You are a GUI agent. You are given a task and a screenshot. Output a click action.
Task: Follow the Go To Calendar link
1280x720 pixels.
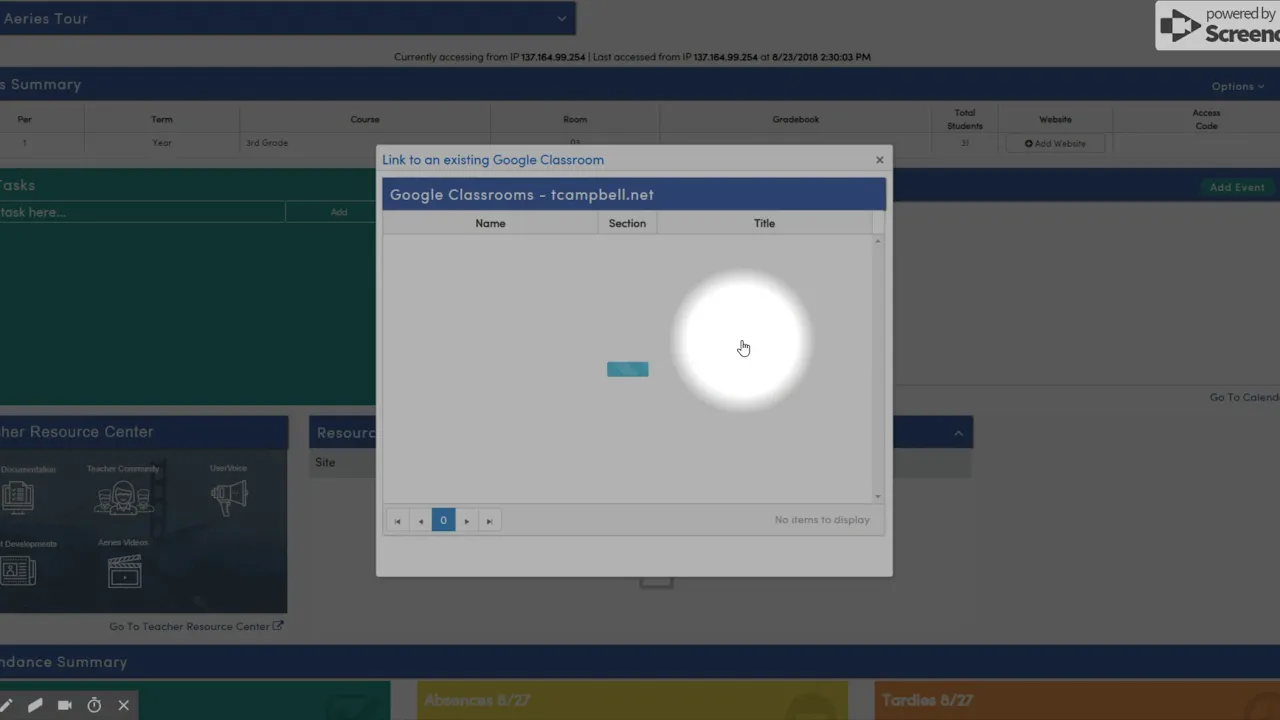[x=1244, y=397]
